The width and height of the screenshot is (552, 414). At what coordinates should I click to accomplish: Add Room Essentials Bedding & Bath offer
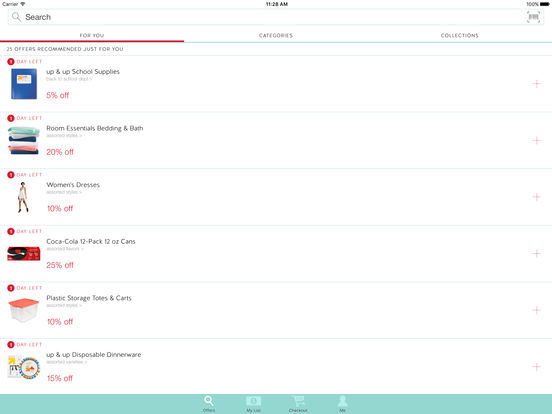click(536, 140)
